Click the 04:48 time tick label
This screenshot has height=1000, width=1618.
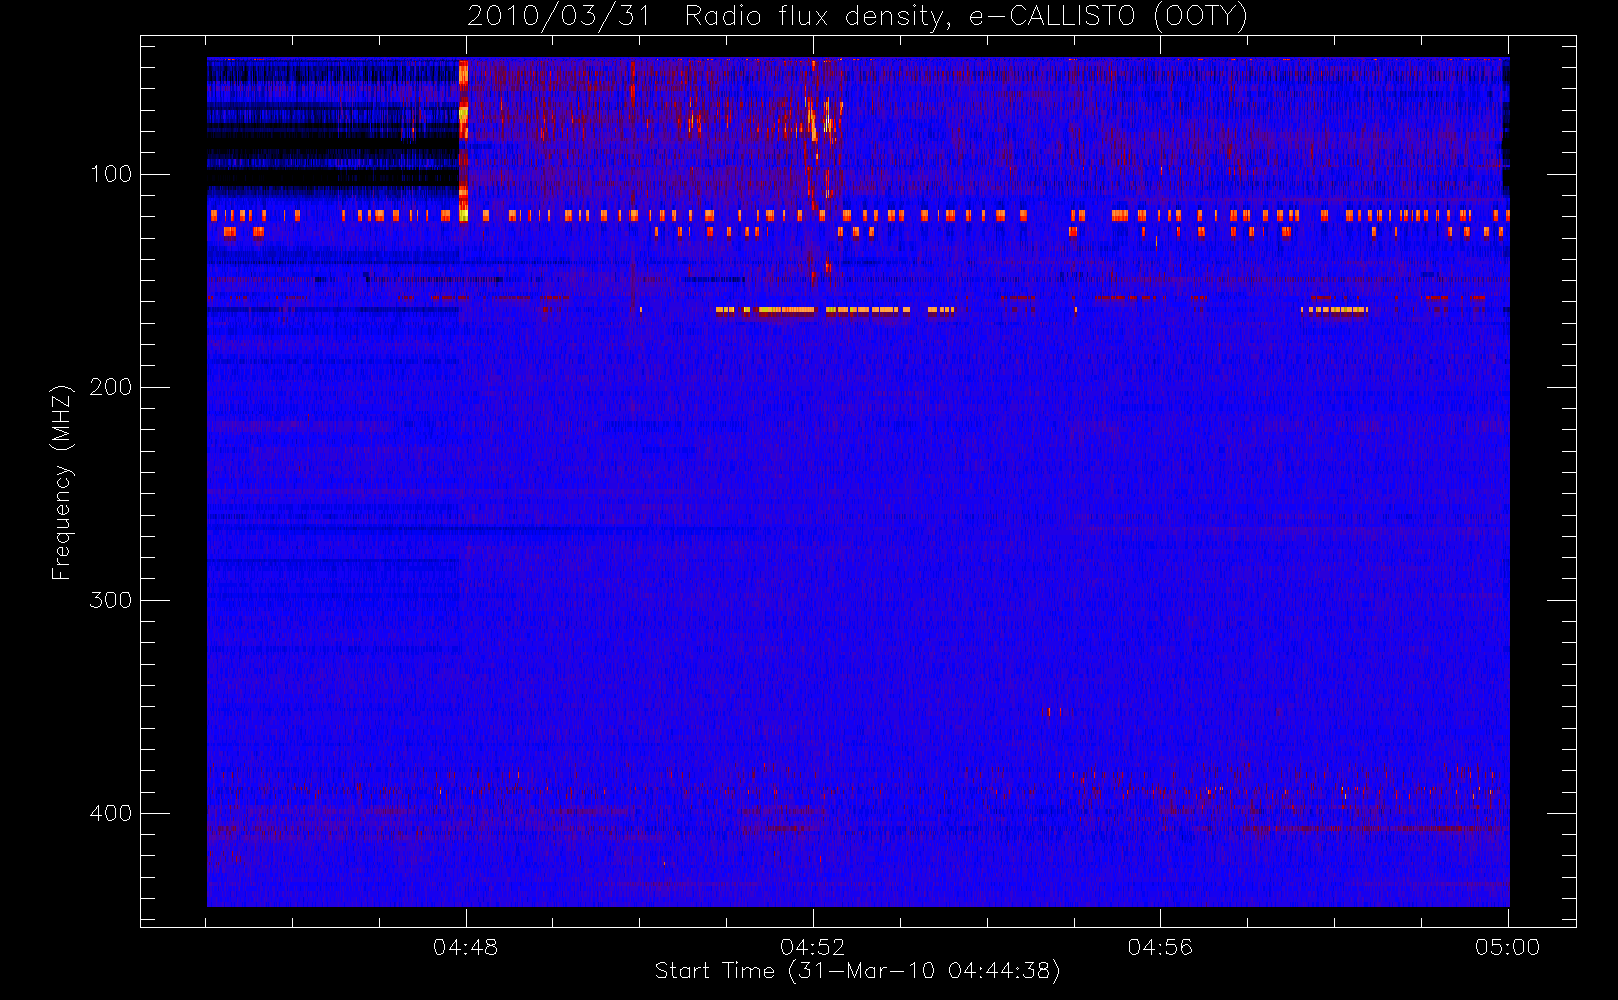466,947
